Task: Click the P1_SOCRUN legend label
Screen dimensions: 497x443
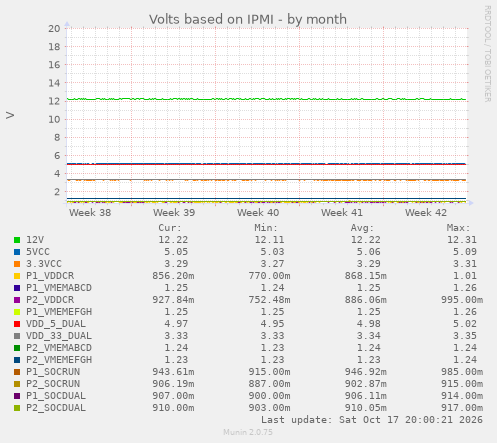Action: tap(53, 372)
